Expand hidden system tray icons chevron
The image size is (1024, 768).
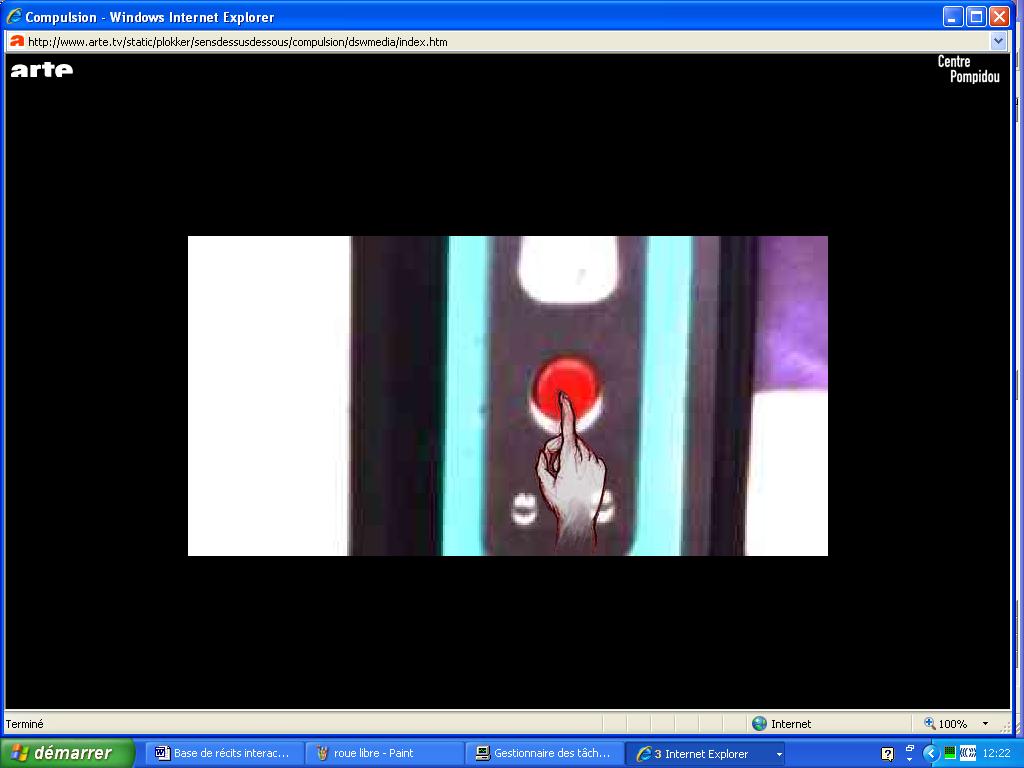[931, 754]
